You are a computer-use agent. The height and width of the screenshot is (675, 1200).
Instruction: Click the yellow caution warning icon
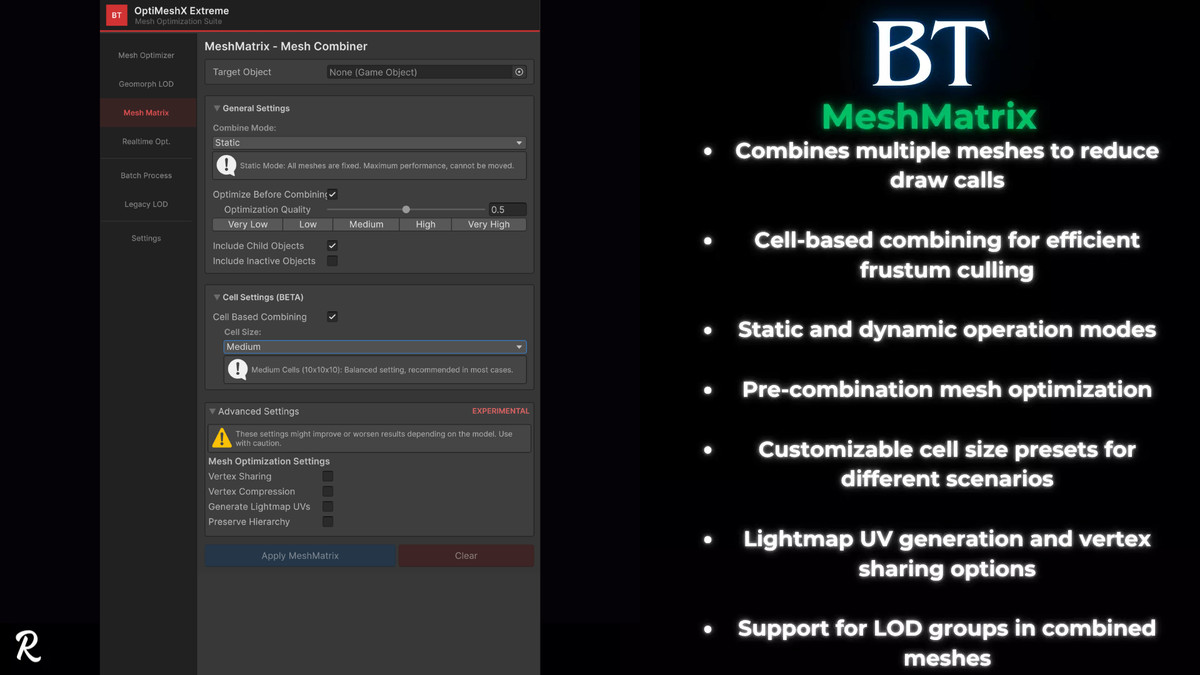[222, 438]
